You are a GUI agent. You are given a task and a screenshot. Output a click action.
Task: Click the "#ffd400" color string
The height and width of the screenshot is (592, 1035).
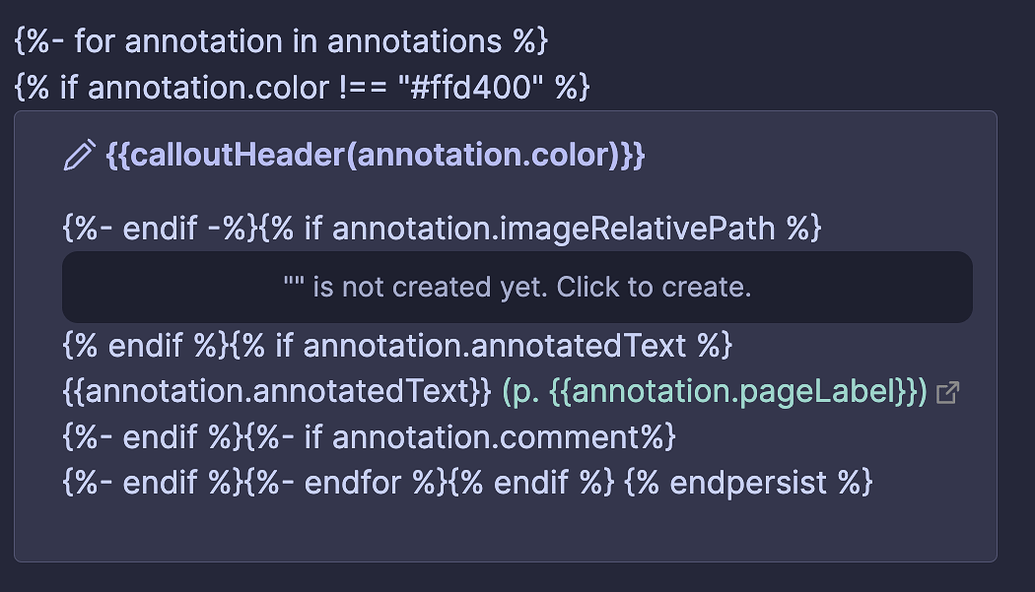(x=471, y=87)
